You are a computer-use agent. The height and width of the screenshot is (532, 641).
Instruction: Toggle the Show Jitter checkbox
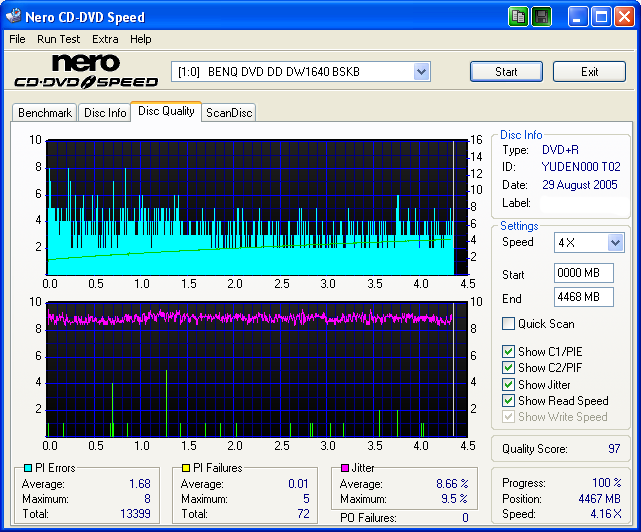pos(509,385)
